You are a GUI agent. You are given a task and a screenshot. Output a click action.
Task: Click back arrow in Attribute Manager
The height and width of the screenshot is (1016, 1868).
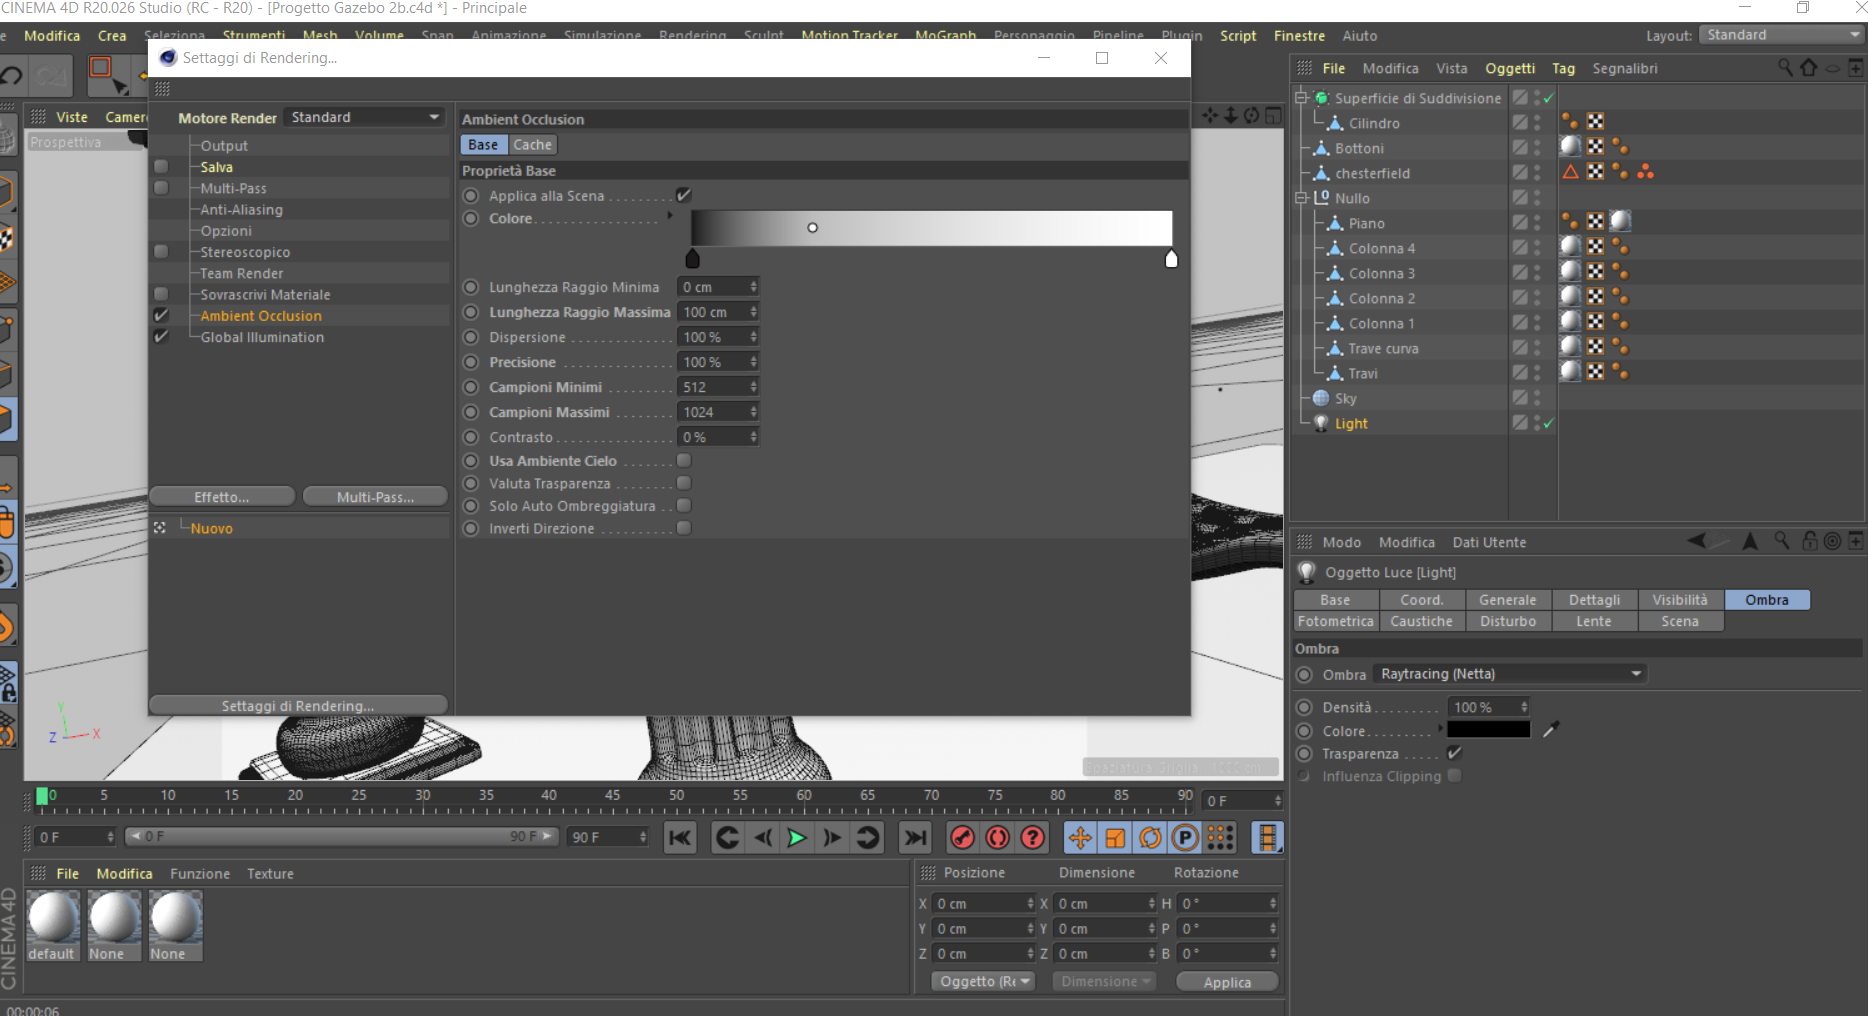coord(1697,541)
